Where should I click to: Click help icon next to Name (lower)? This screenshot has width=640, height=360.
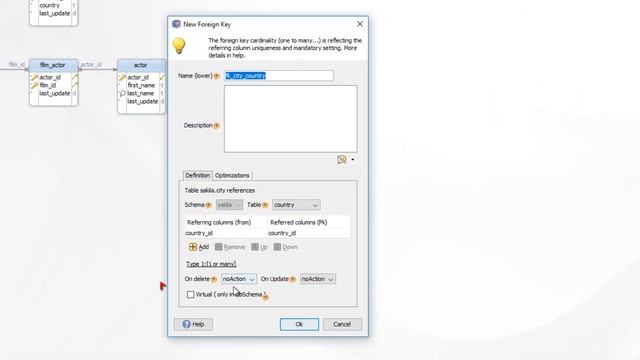pyautogui.click(x=217, y=76)
